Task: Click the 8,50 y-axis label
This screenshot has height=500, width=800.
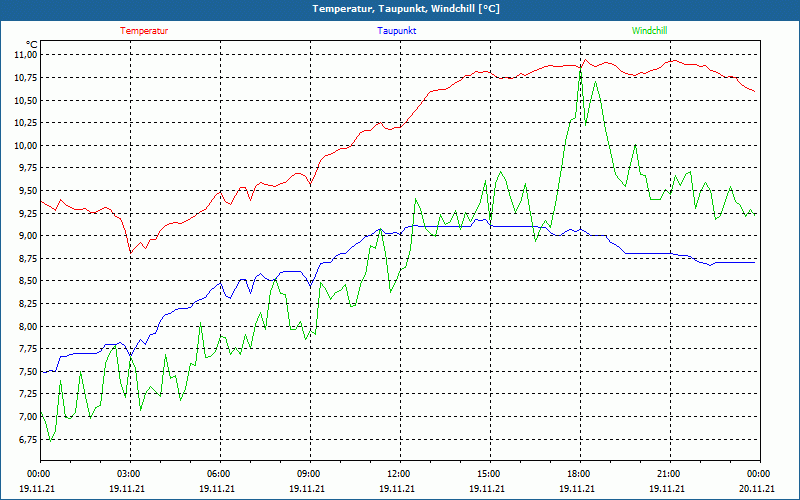Action: pyautogui.click(x=27, y=281)
